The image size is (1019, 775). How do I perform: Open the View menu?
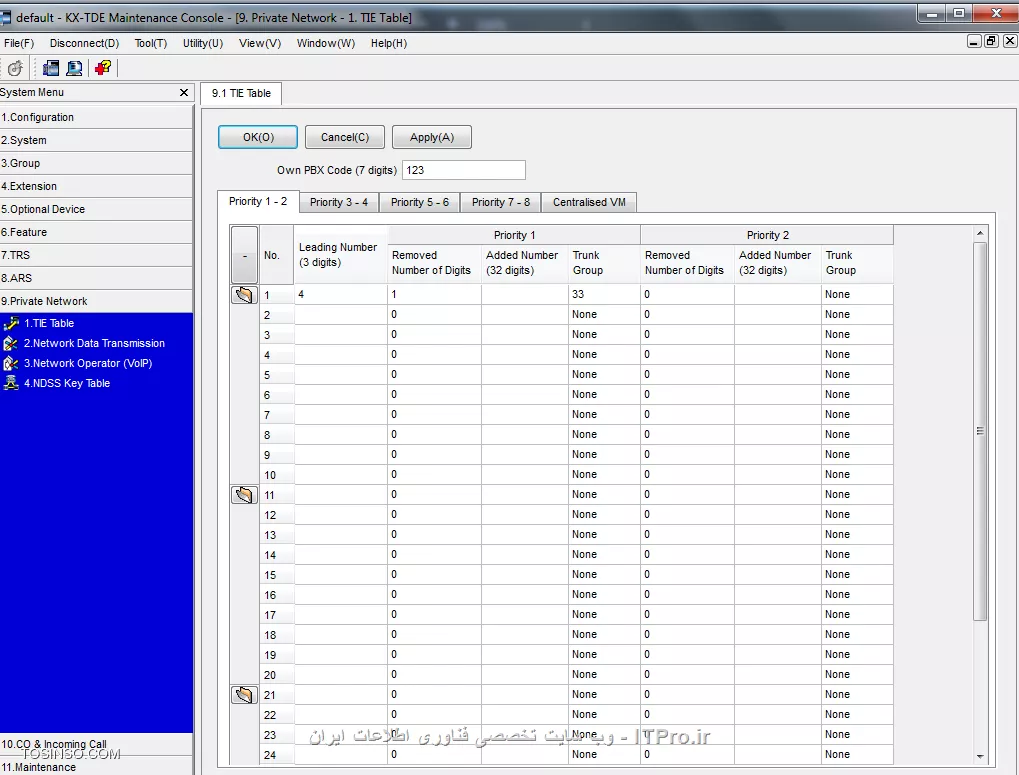point(260,43)
